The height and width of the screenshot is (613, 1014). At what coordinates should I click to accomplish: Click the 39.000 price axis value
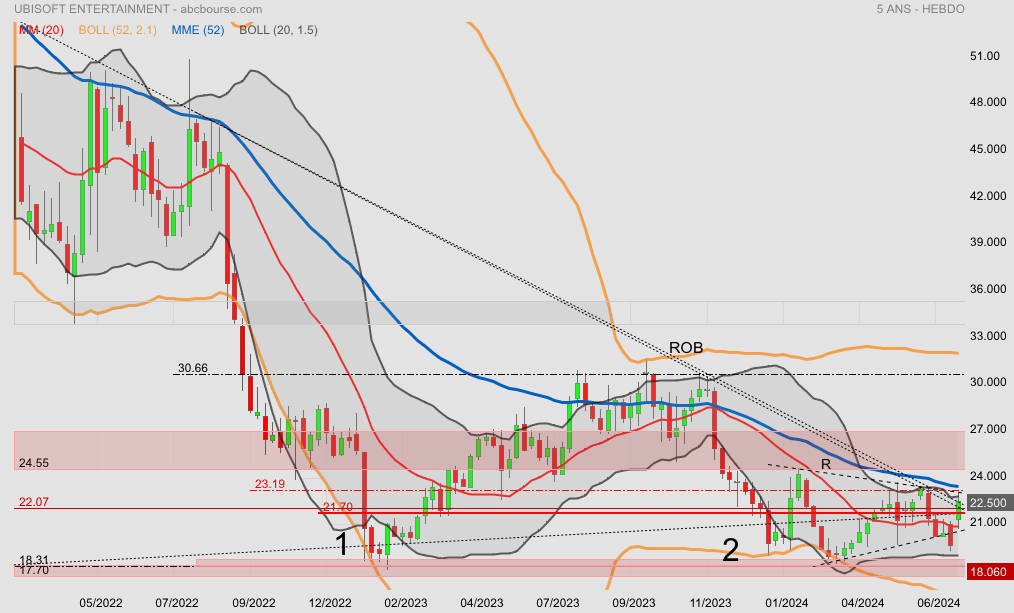tap(988, 242)
